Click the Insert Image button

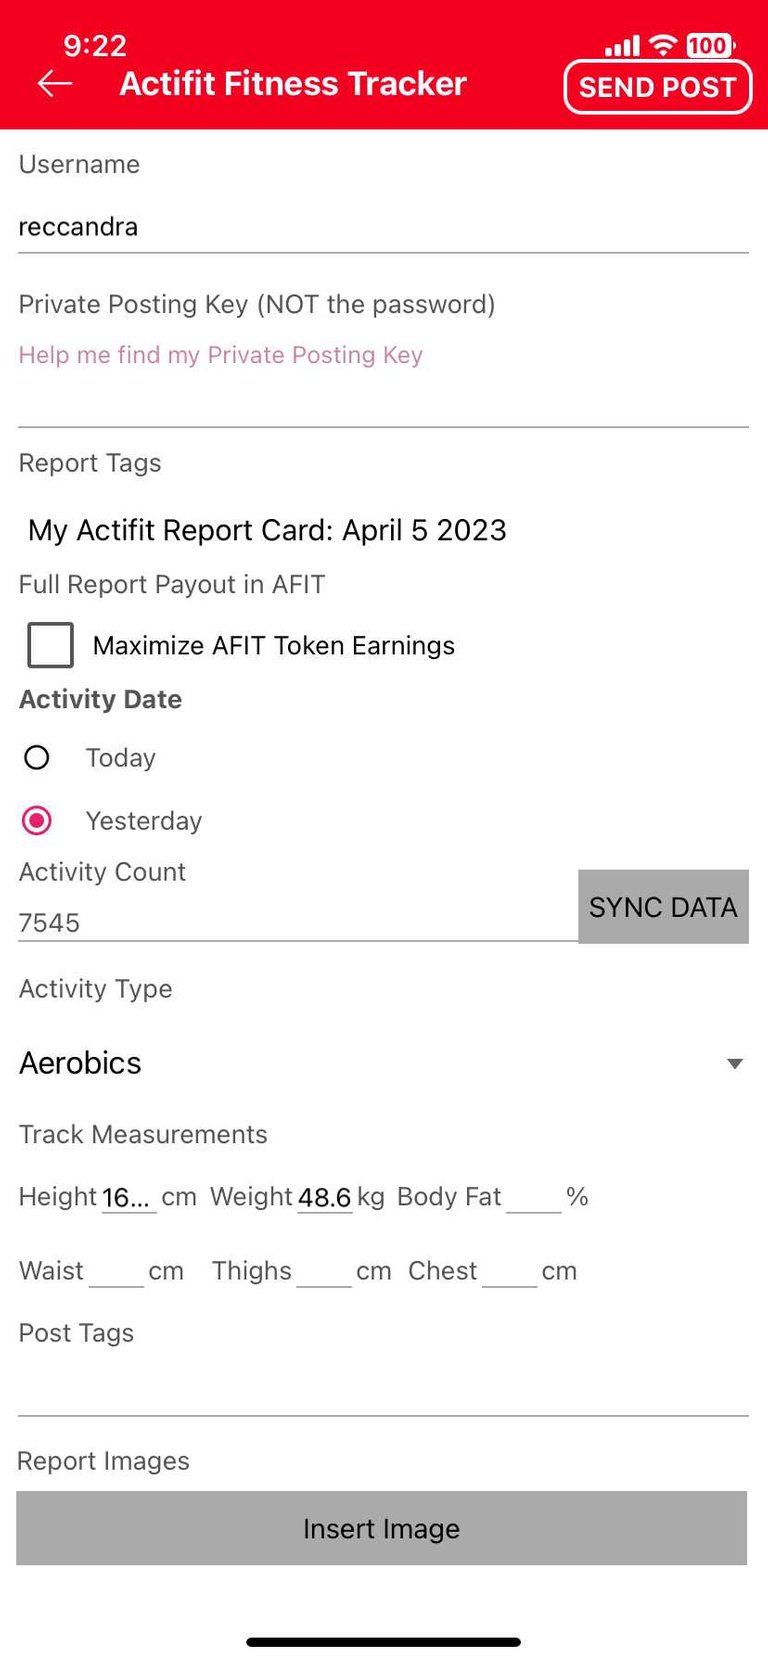381,1528
